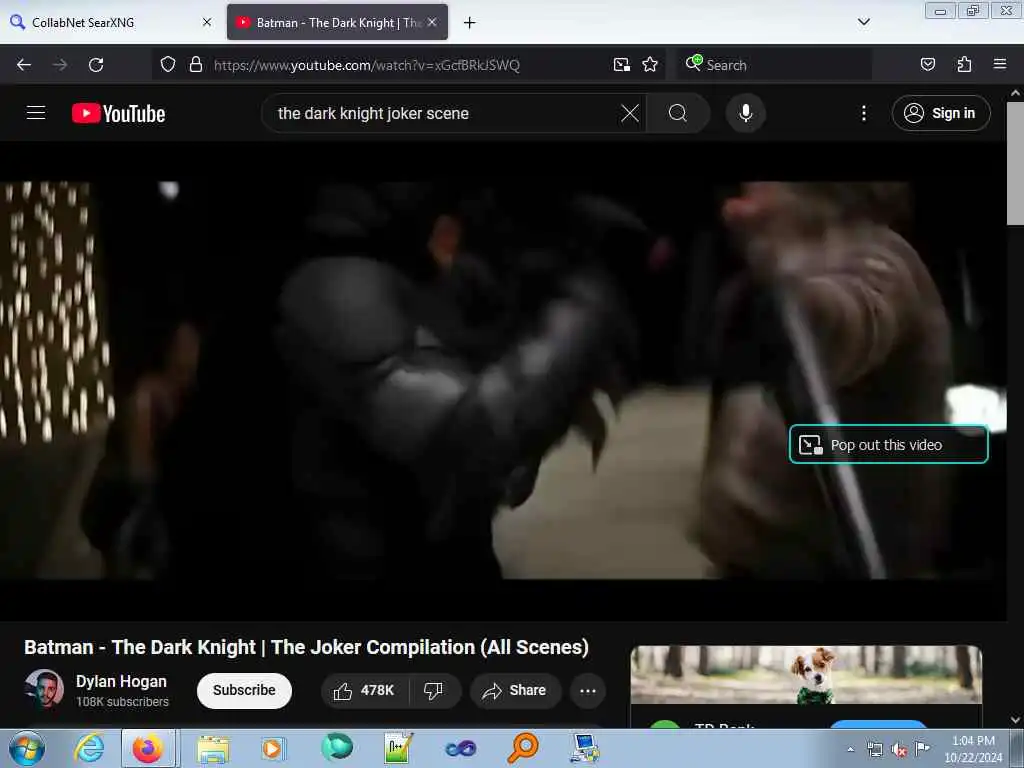Click Firefox icon in the taskbar

coord(148,748)
